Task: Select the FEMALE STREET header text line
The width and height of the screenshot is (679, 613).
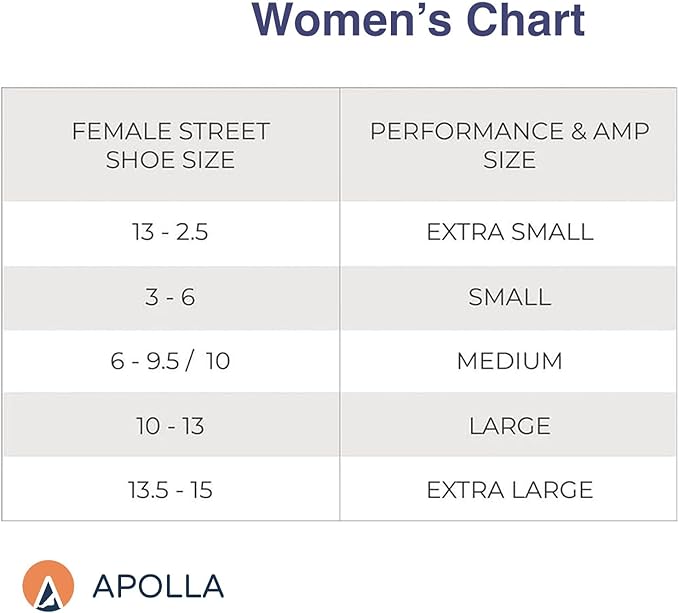Action: [170, 131]
